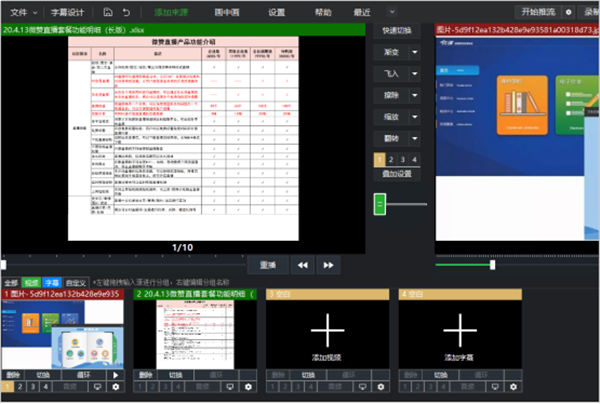600x404 pixels.
Task: Click the green transition slider handle
Action: (379, 204)
